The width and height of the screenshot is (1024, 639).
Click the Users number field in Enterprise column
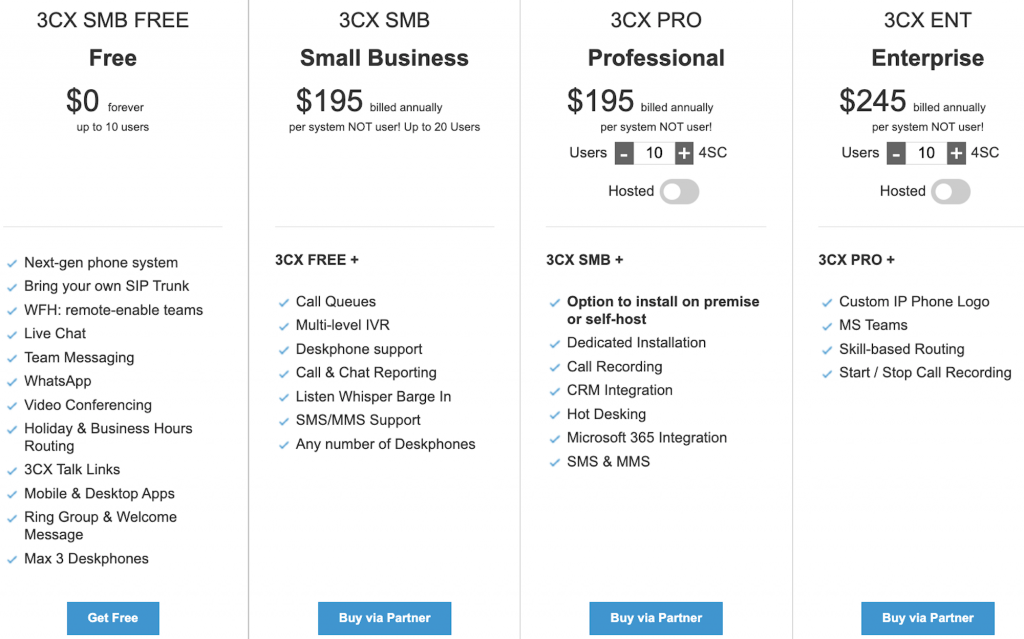925,152
